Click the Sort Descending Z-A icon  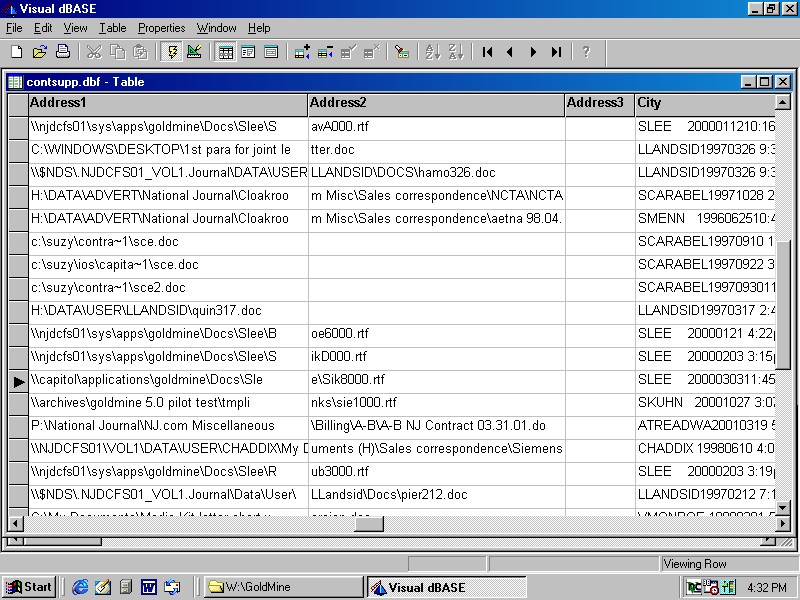click(456, 52)
